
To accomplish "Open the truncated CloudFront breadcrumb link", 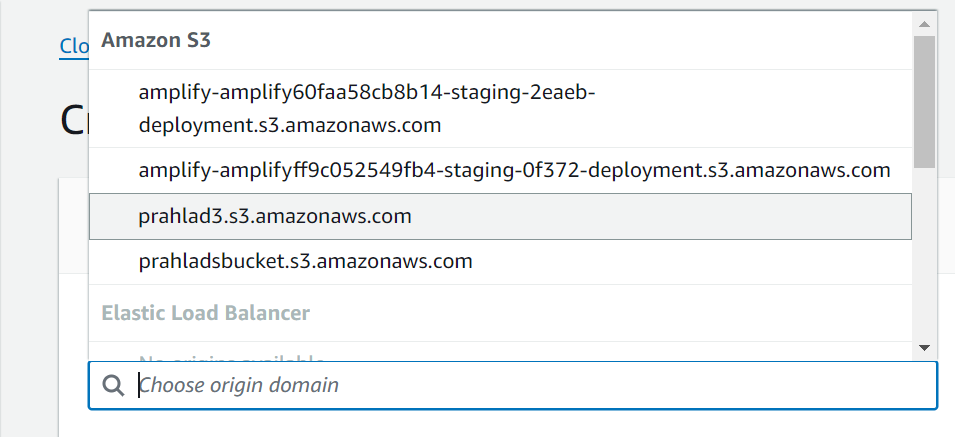I will tap(74, 46).
